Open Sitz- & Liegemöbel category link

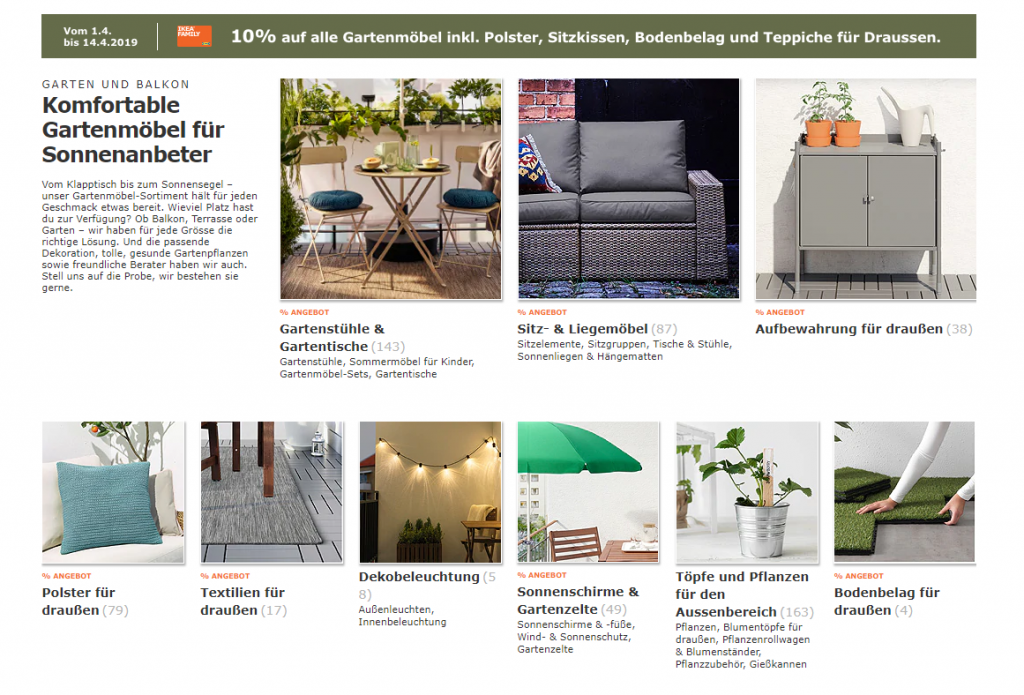pos(597,329)
